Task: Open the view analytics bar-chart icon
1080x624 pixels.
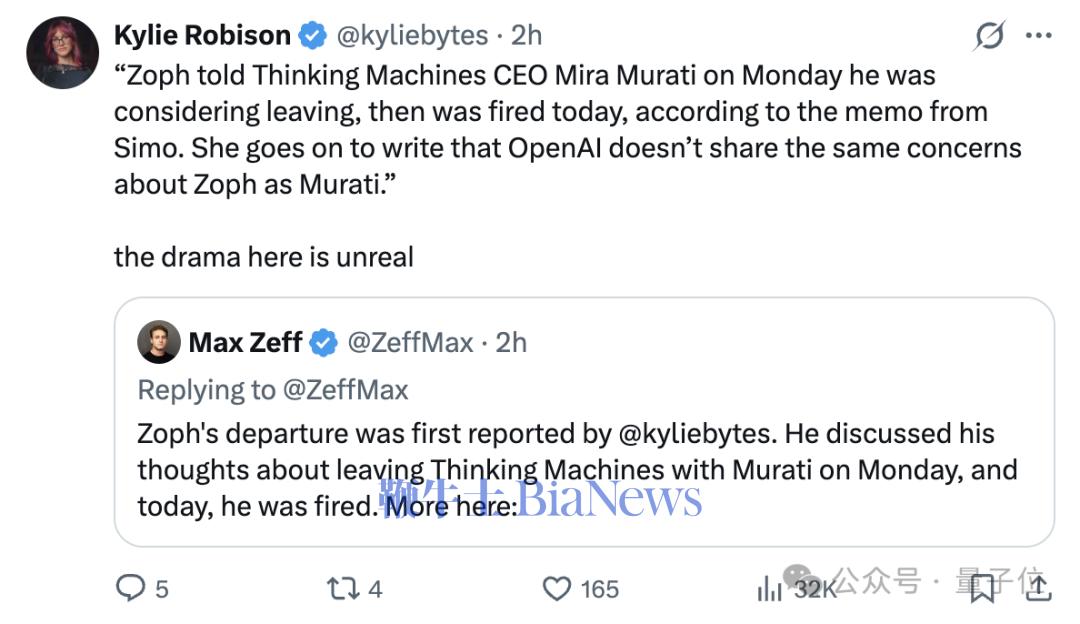Action: pyautogui.click(x=770, y=588)
